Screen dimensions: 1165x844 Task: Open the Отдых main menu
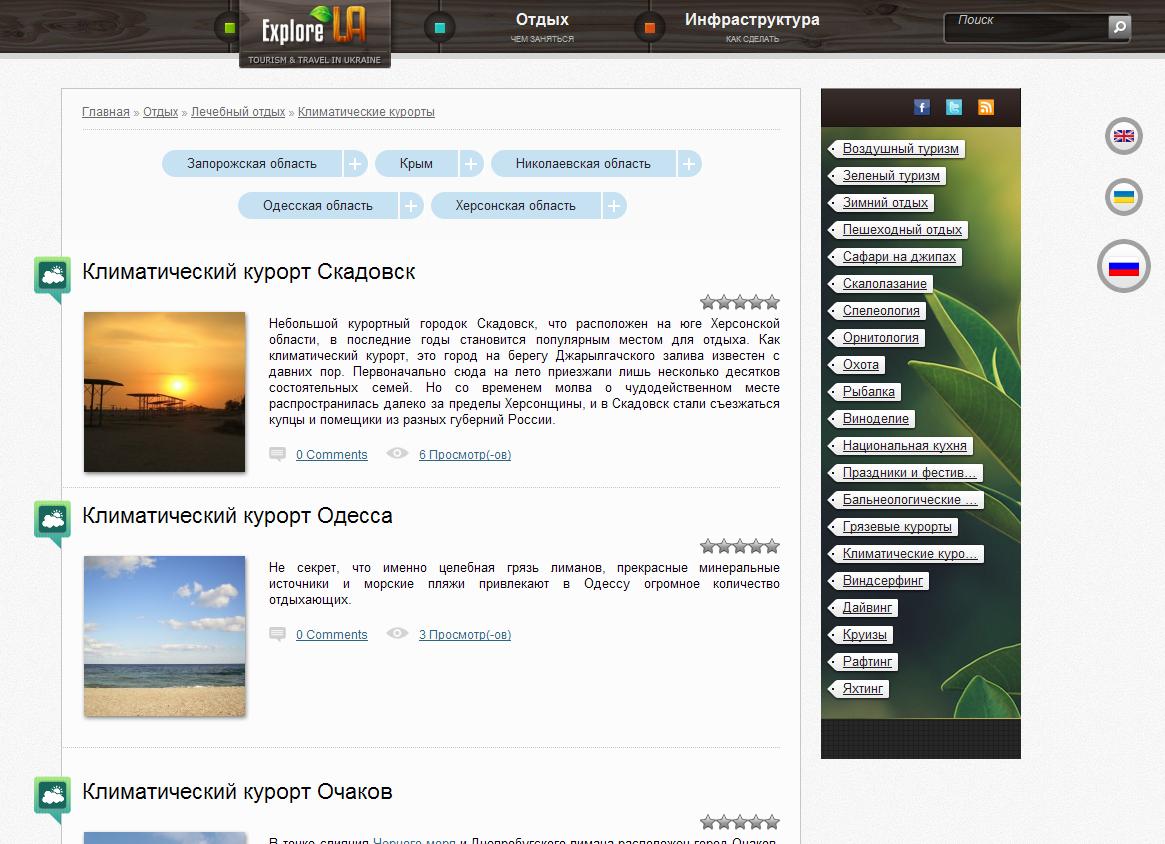point(542,27)
